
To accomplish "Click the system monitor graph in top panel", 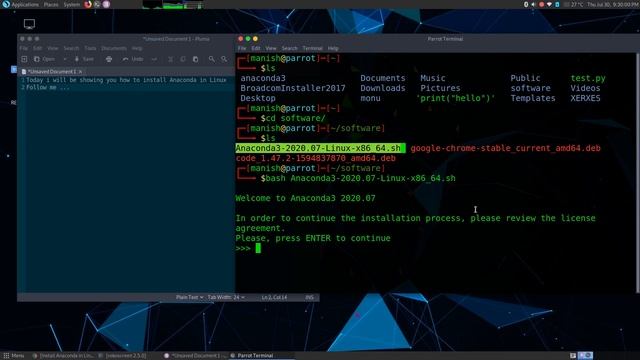I will 173,4.
